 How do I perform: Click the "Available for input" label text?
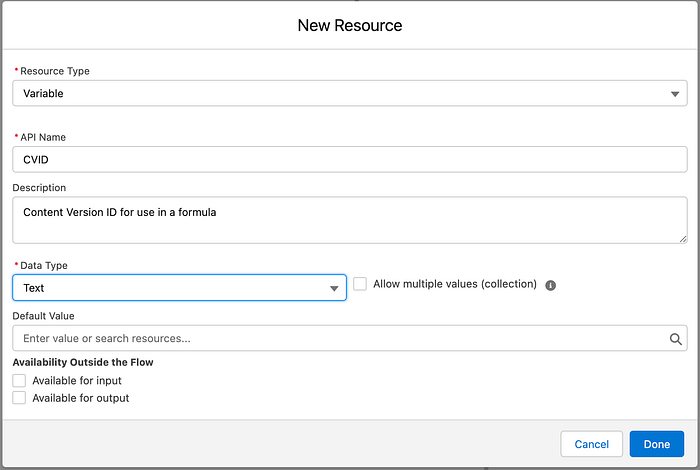coord(77,381)
